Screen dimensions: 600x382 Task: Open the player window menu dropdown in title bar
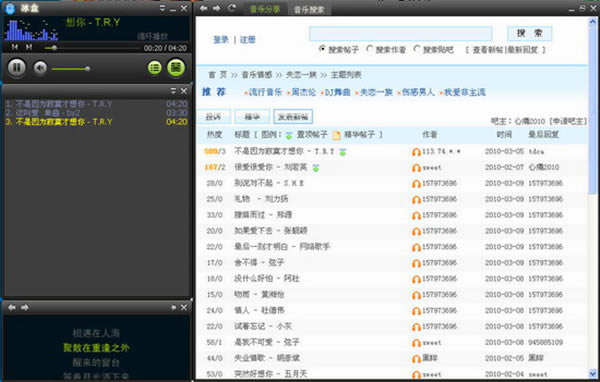pos(163,8)
